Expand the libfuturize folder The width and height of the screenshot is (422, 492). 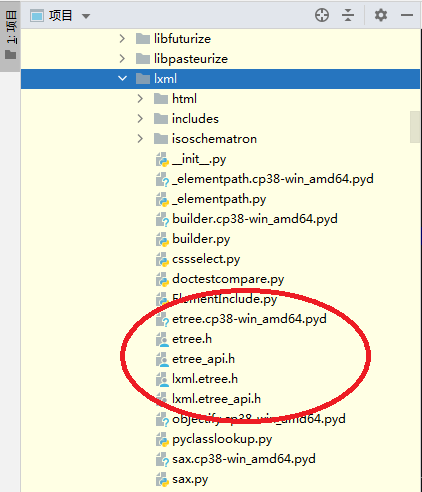point(122,39)
